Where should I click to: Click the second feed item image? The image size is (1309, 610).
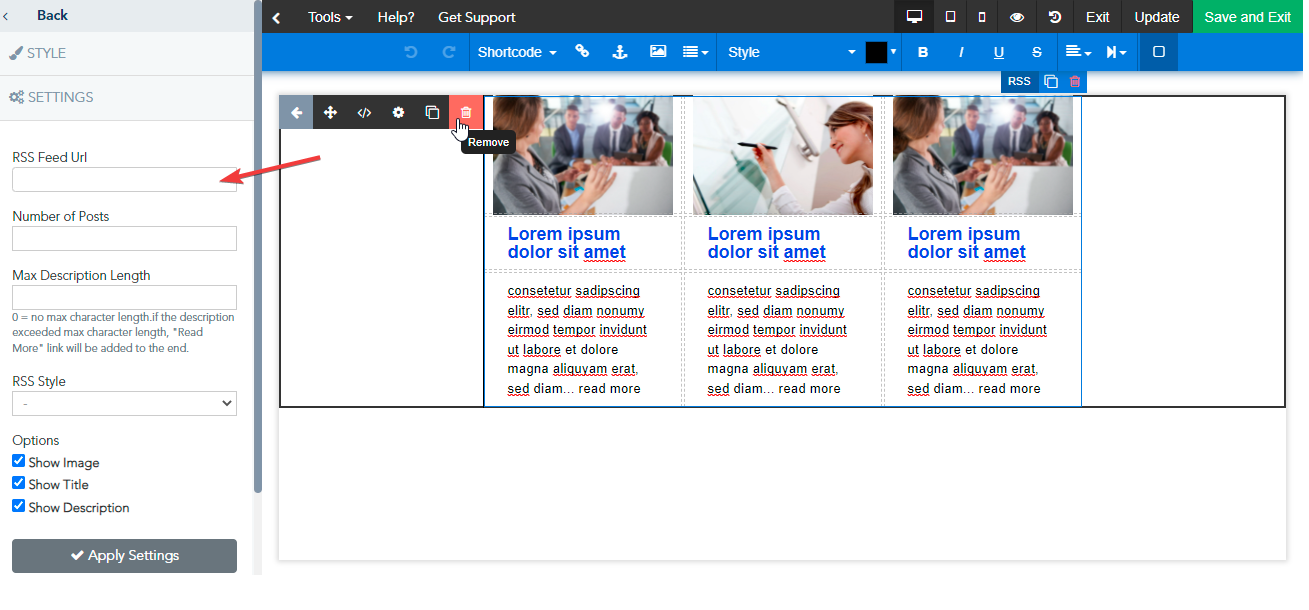tap(783, 155)
